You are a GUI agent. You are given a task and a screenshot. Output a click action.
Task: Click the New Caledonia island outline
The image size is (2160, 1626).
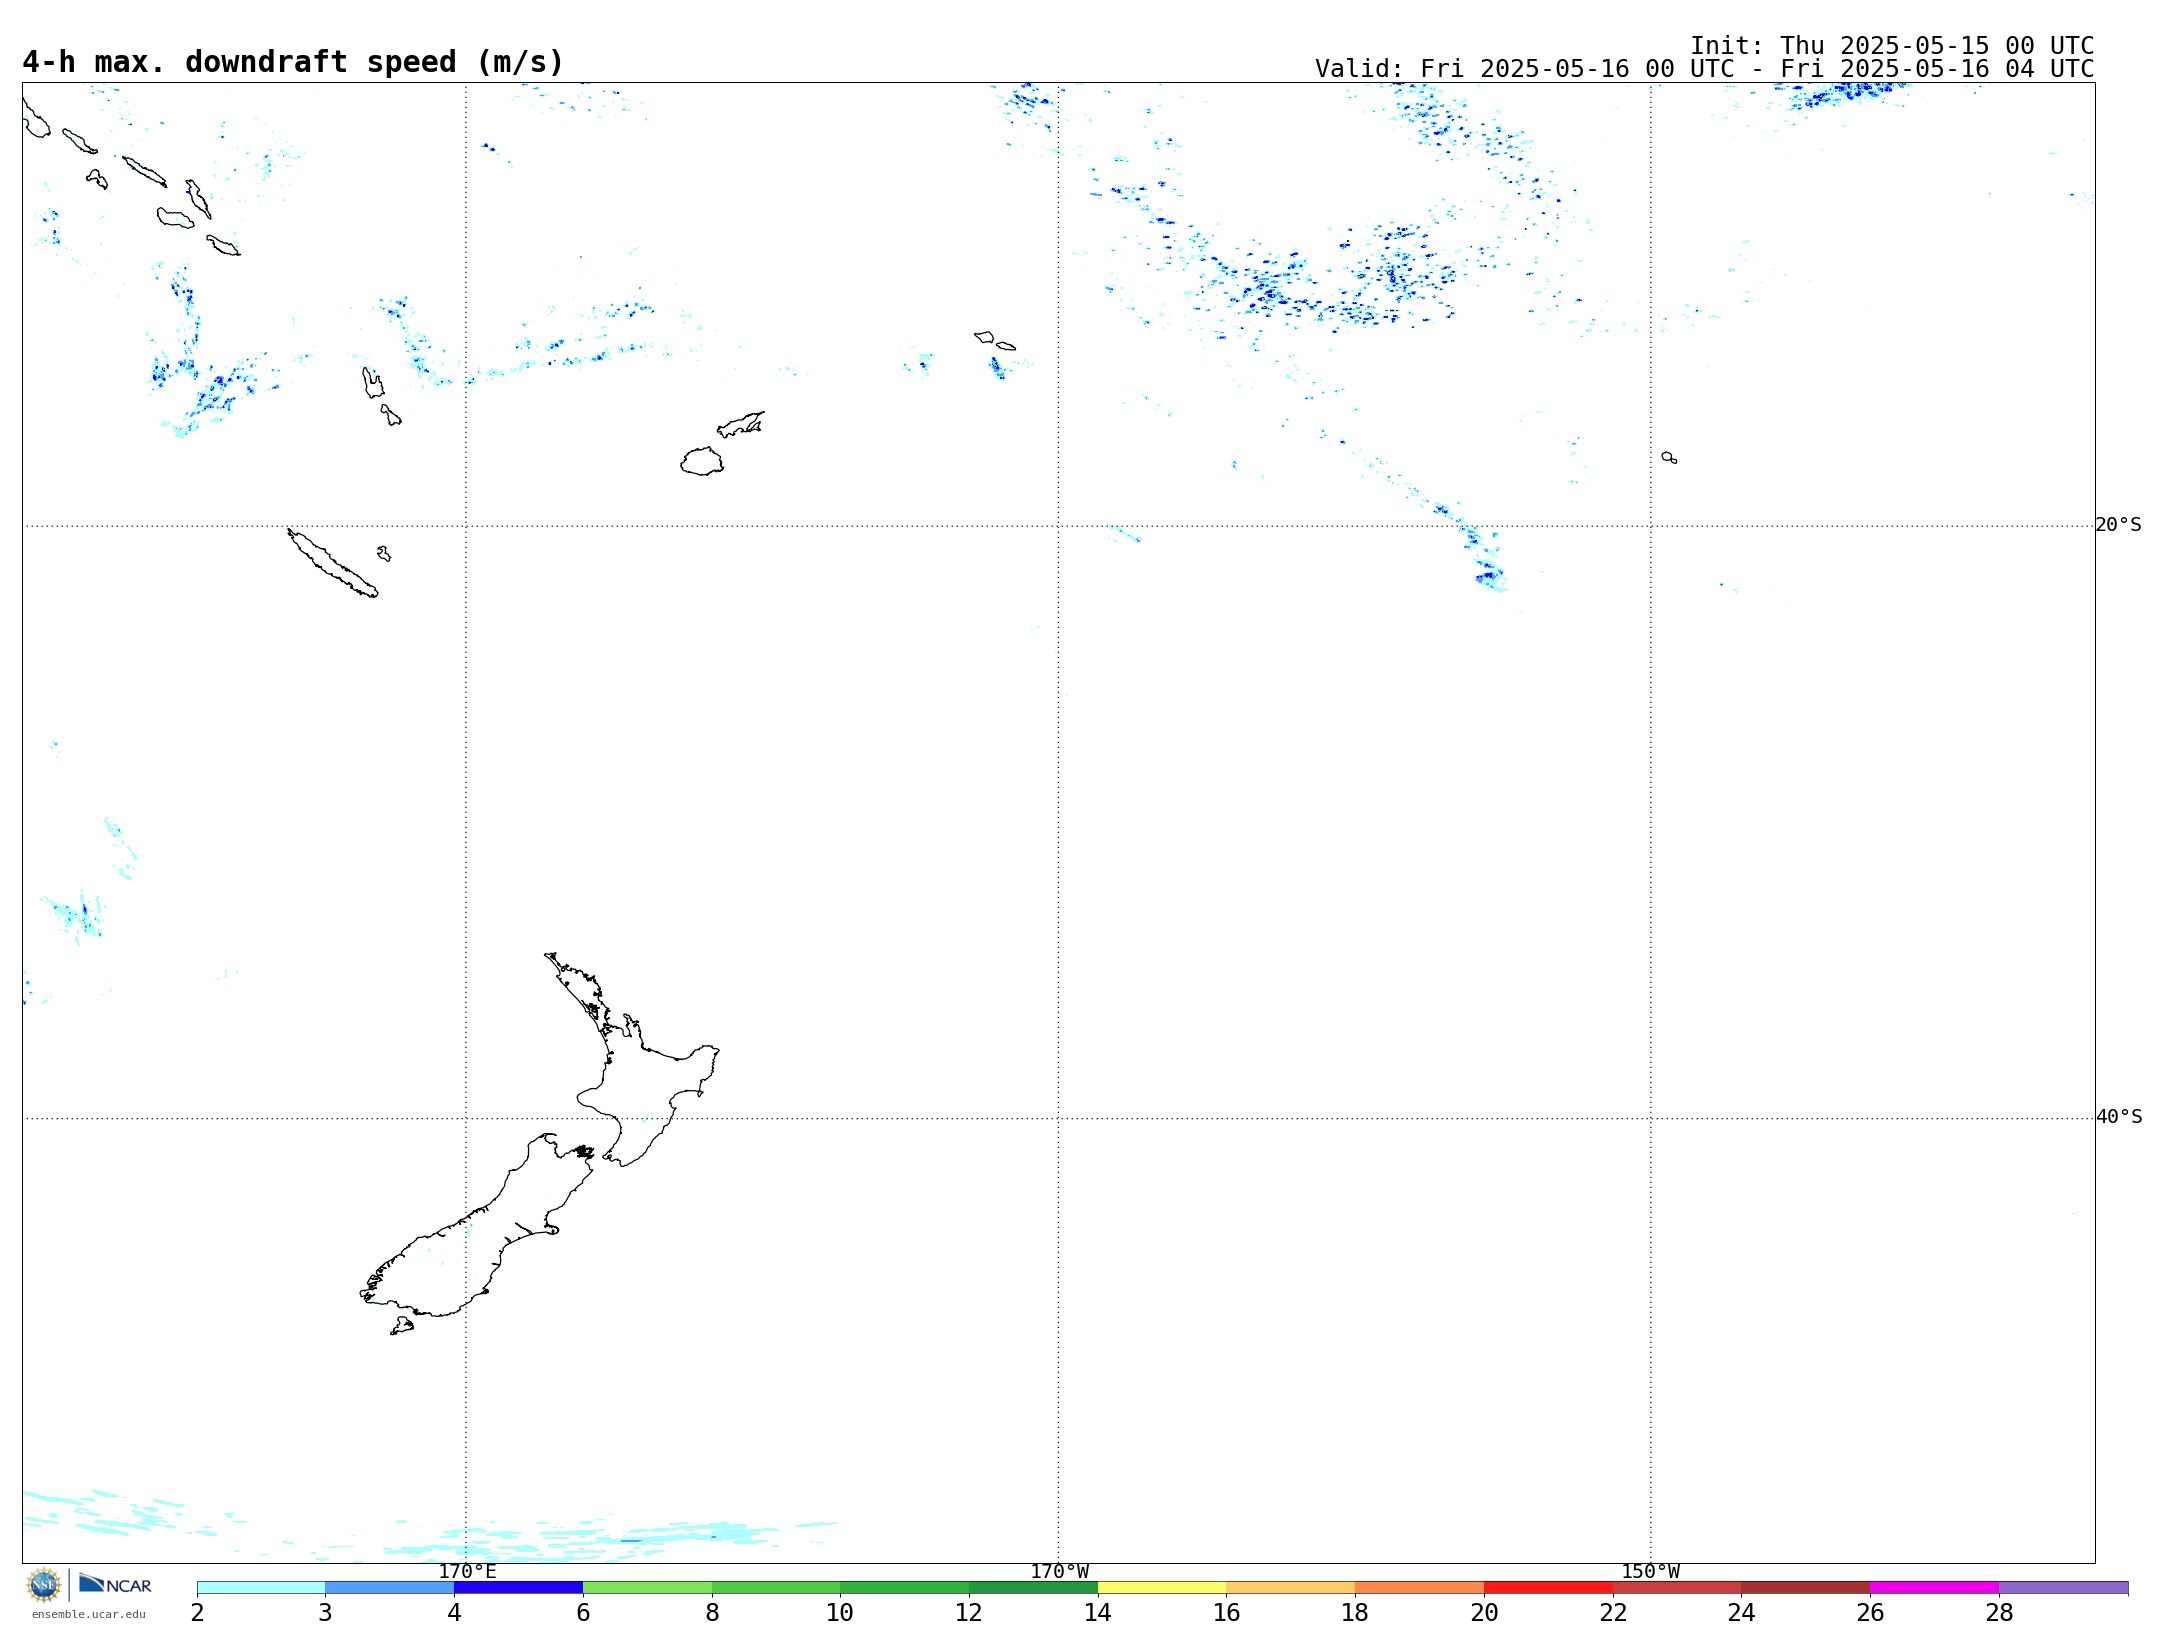(332, 563)
